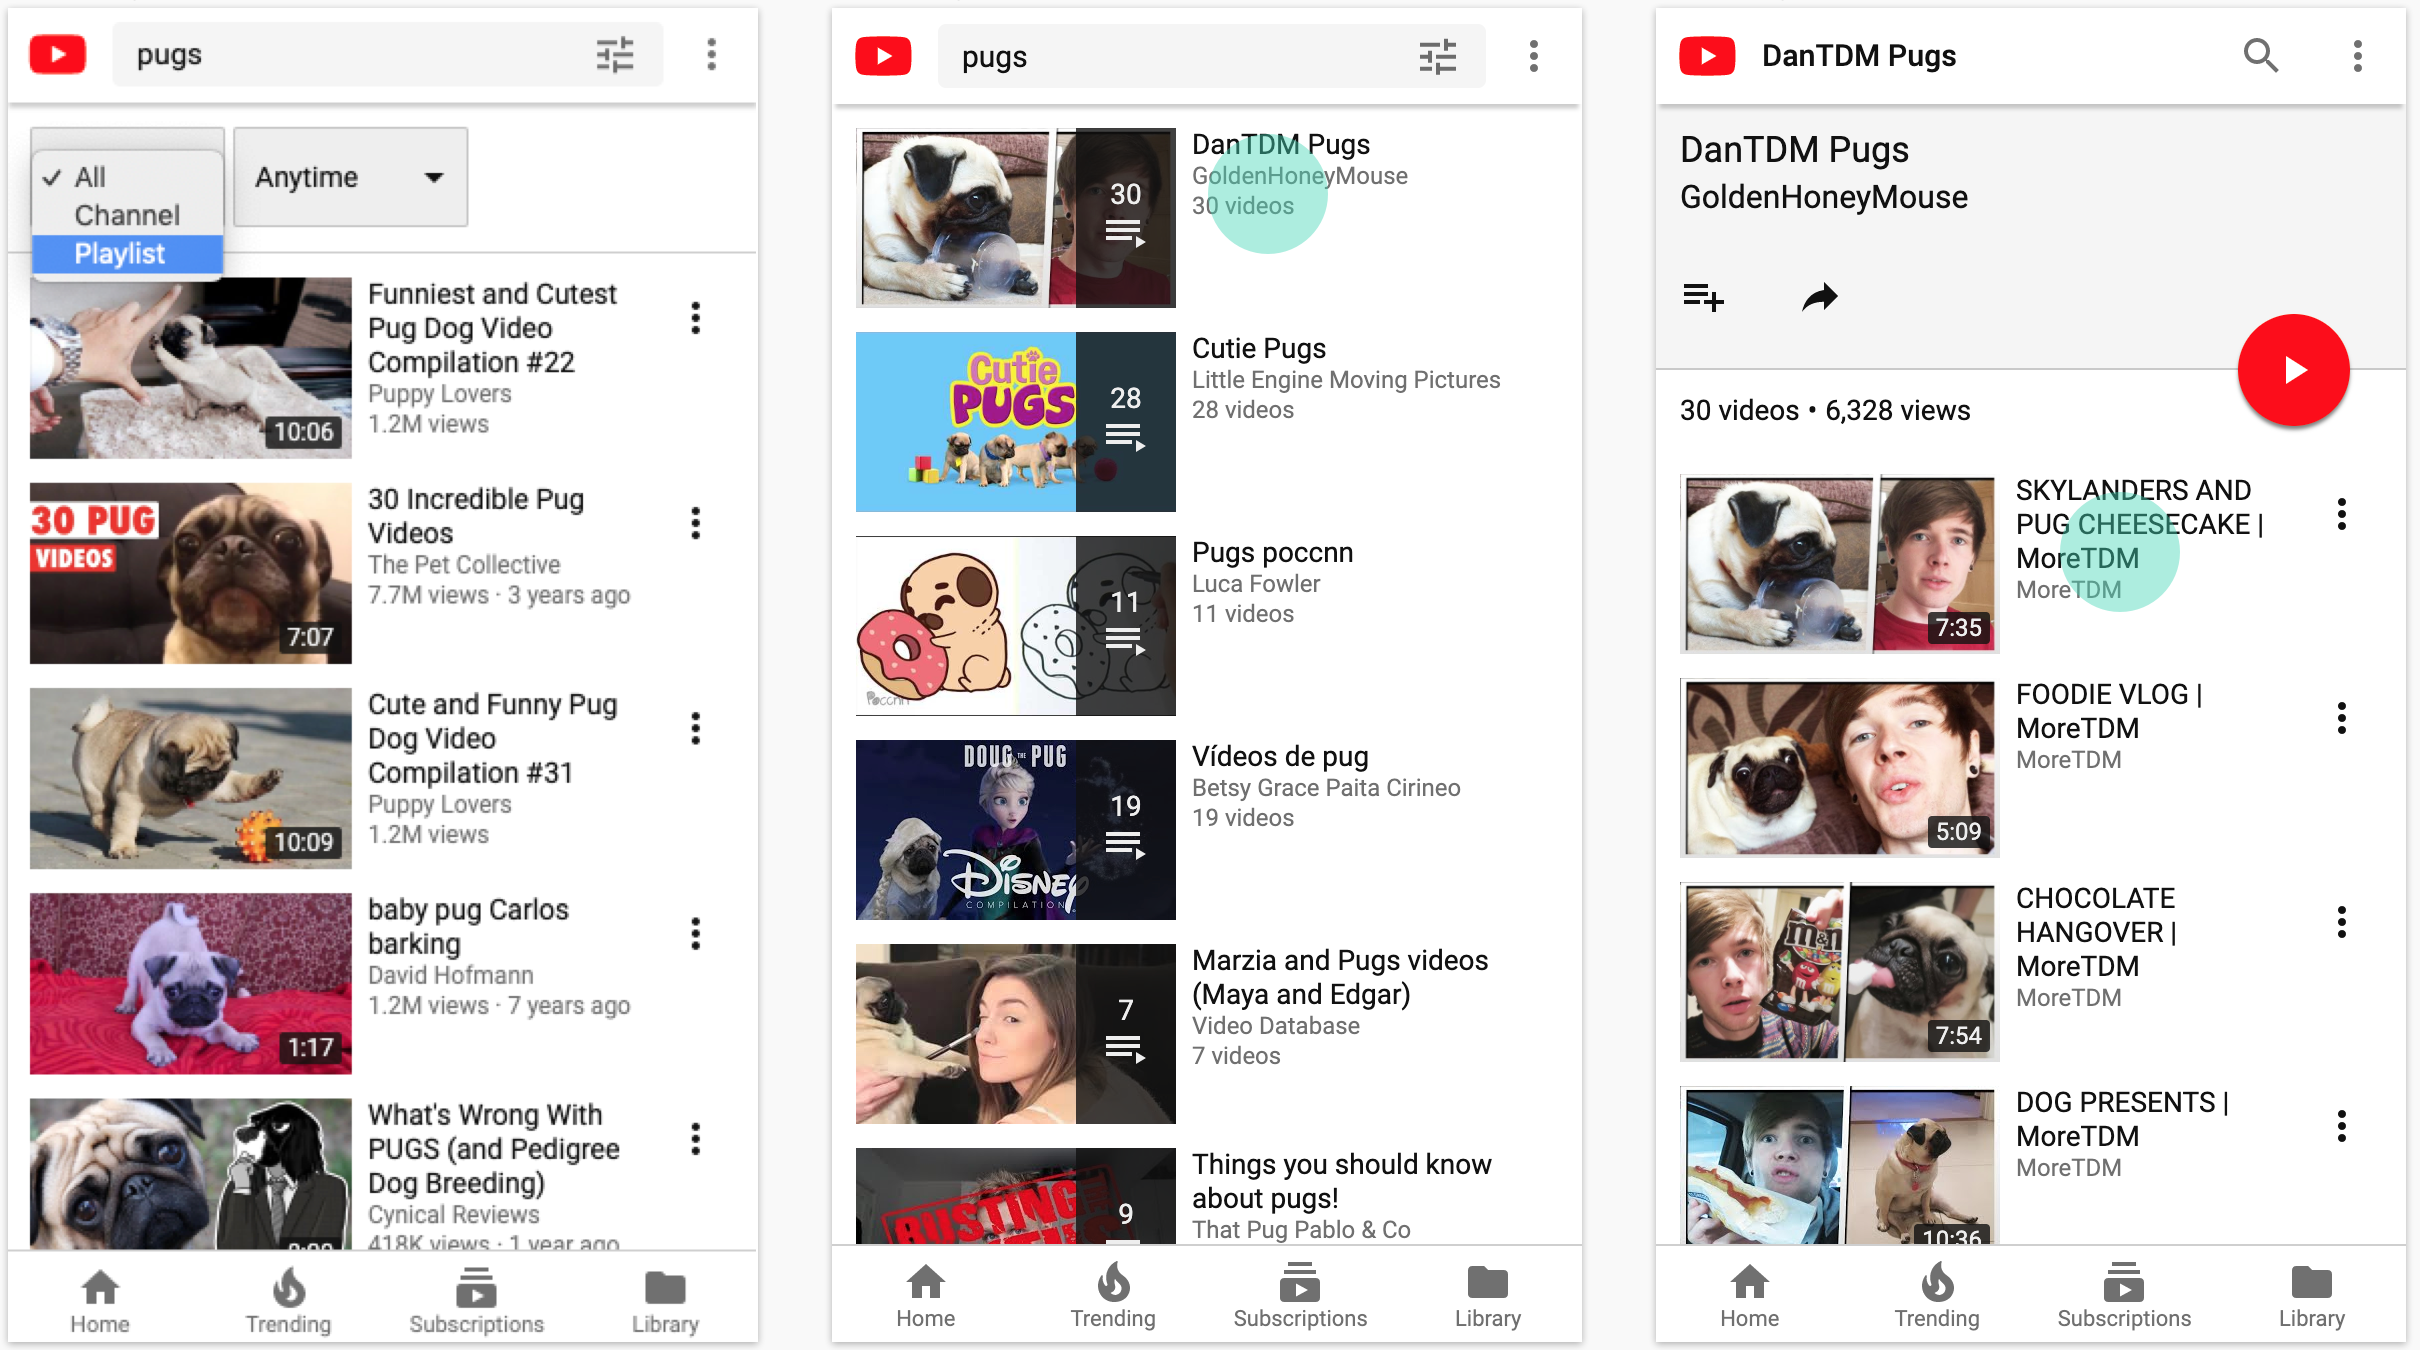Open options for 30 Incredible Pug Videos

(x=696, y=523)
